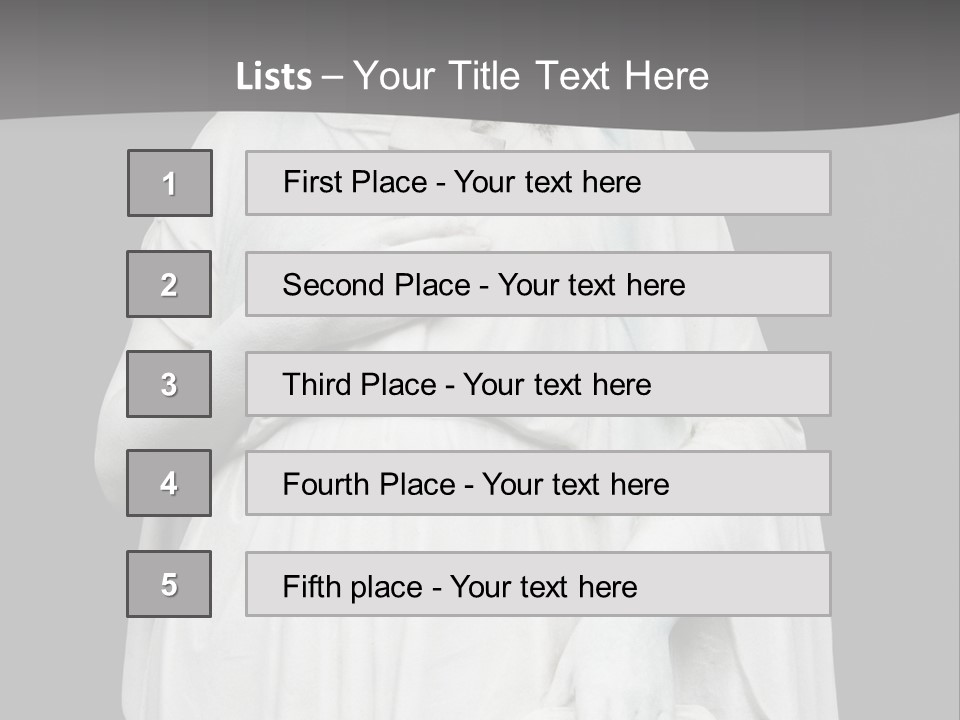This screenshot has width=960, height=720.
Task: Click the number 1 box
Action: click(x=169, y=183)
